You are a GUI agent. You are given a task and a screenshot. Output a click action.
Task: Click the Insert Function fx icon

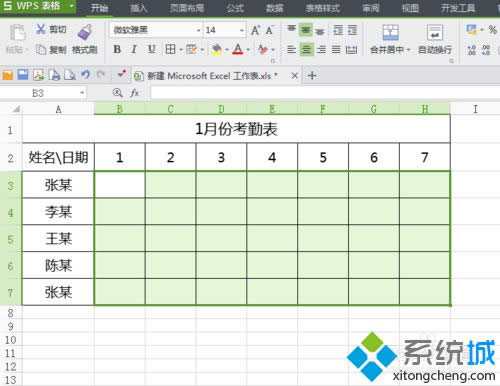point(134,93)
